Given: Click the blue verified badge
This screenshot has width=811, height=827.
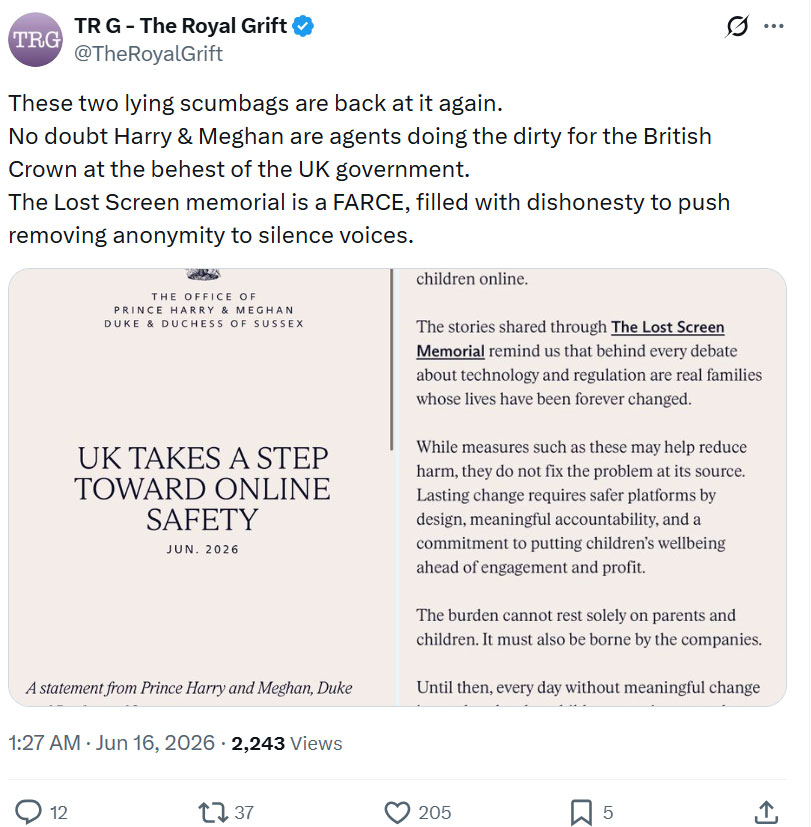Looking at the screenshot, I should (303, 26).
